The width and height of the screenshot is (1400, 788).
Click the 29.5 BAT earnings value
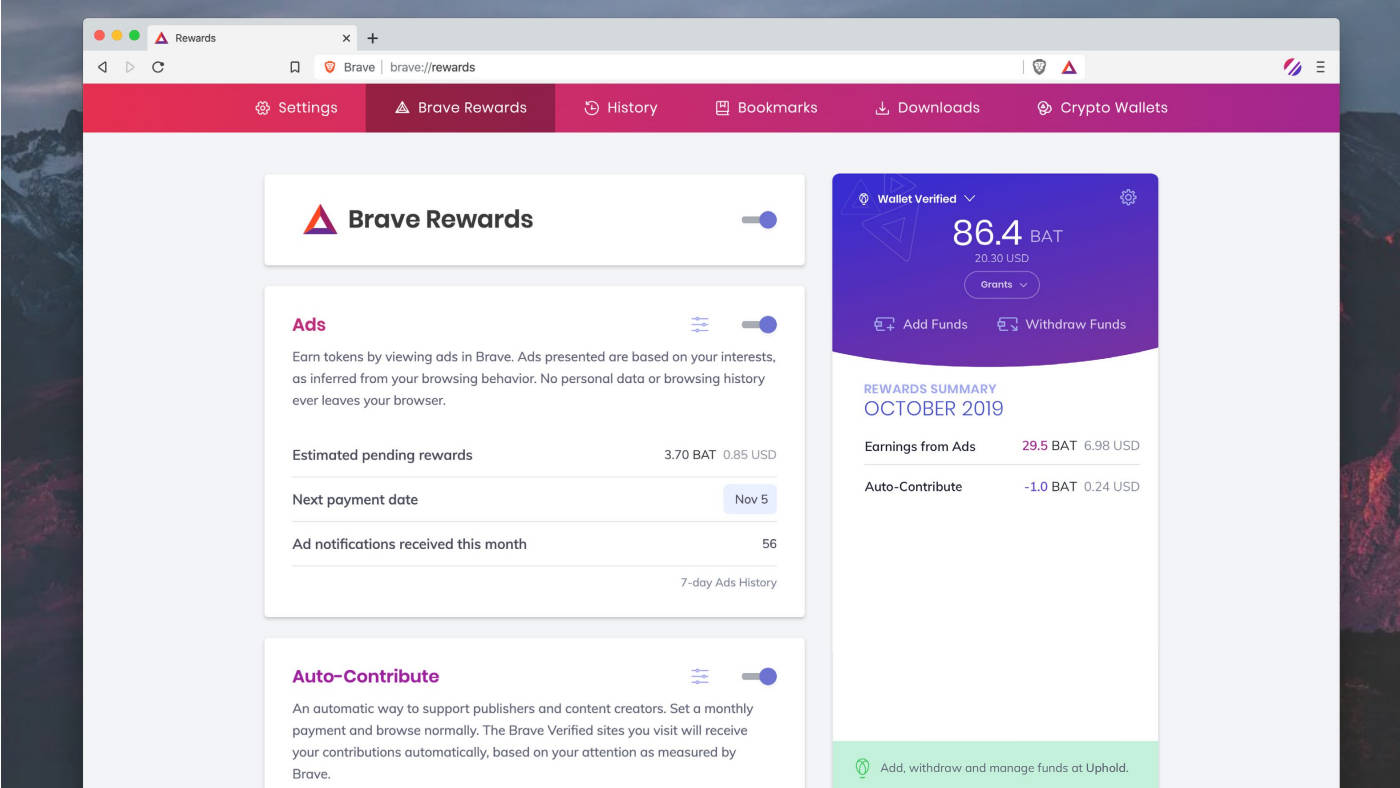[x=1049, y=446]
